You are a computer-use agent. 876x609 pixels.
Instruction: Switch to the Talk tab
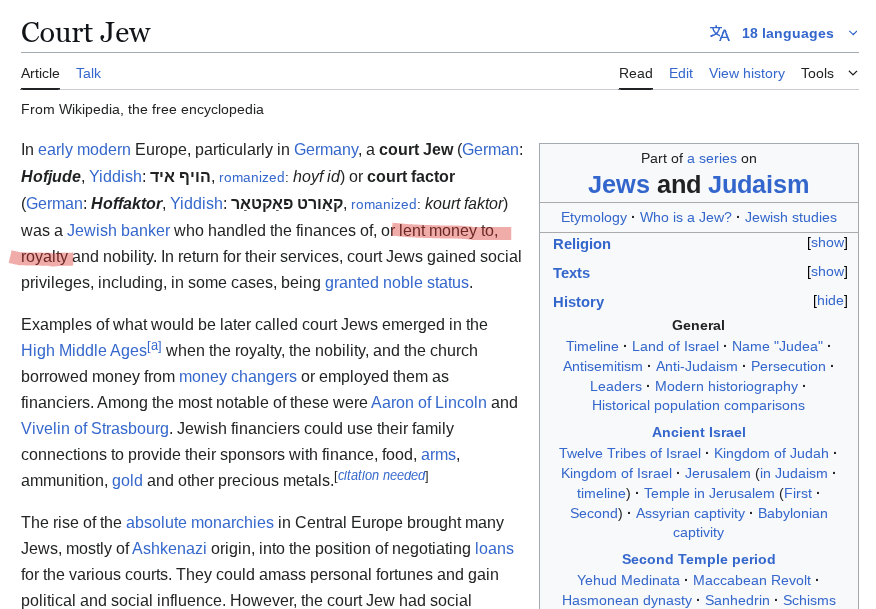pyautogui.click(x=88, y=73)
